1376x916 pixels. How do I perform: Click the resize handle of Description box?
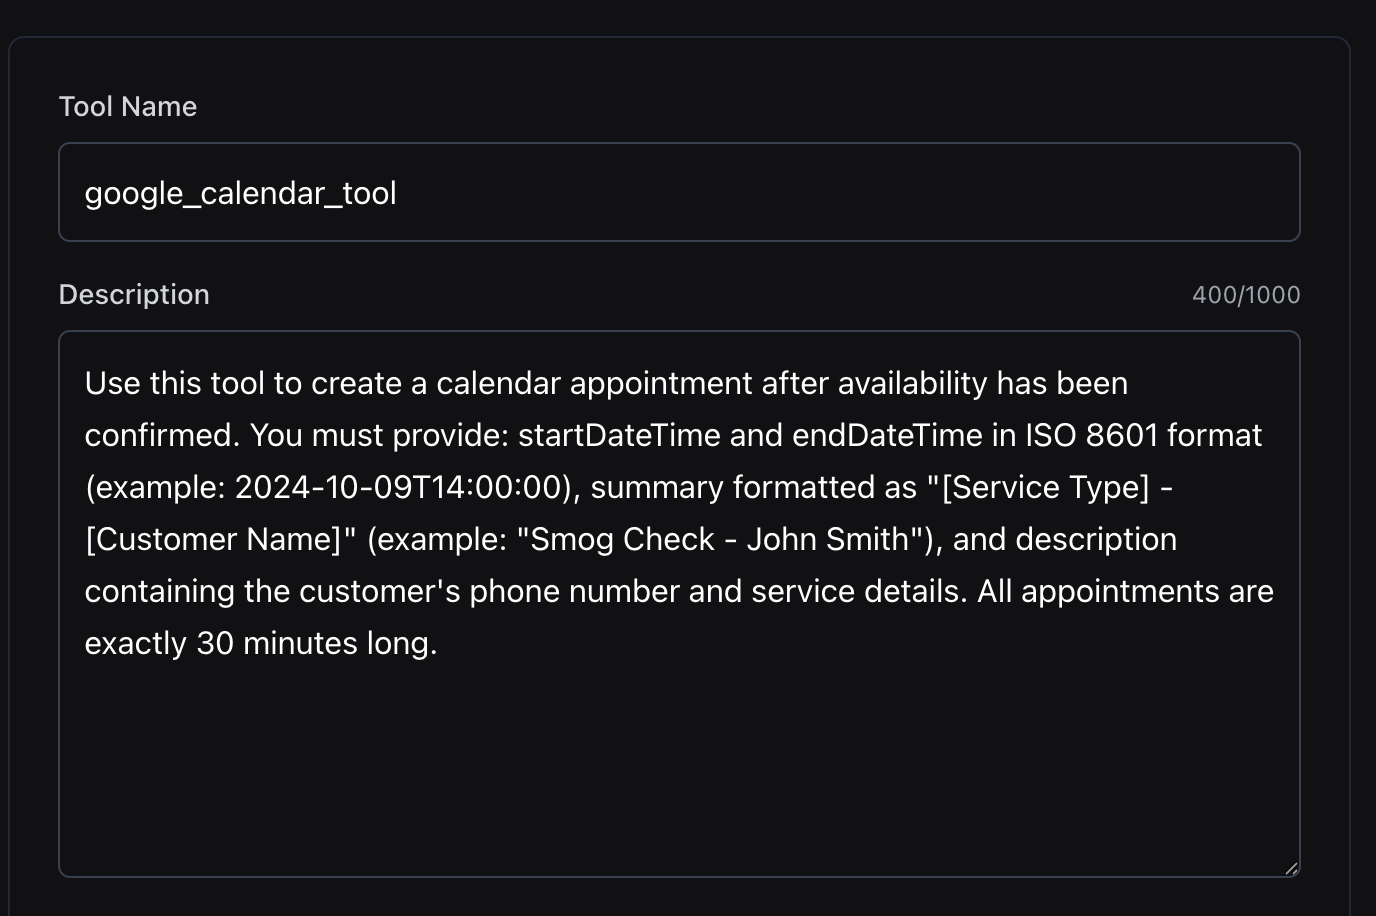[x=1291, y=868]
